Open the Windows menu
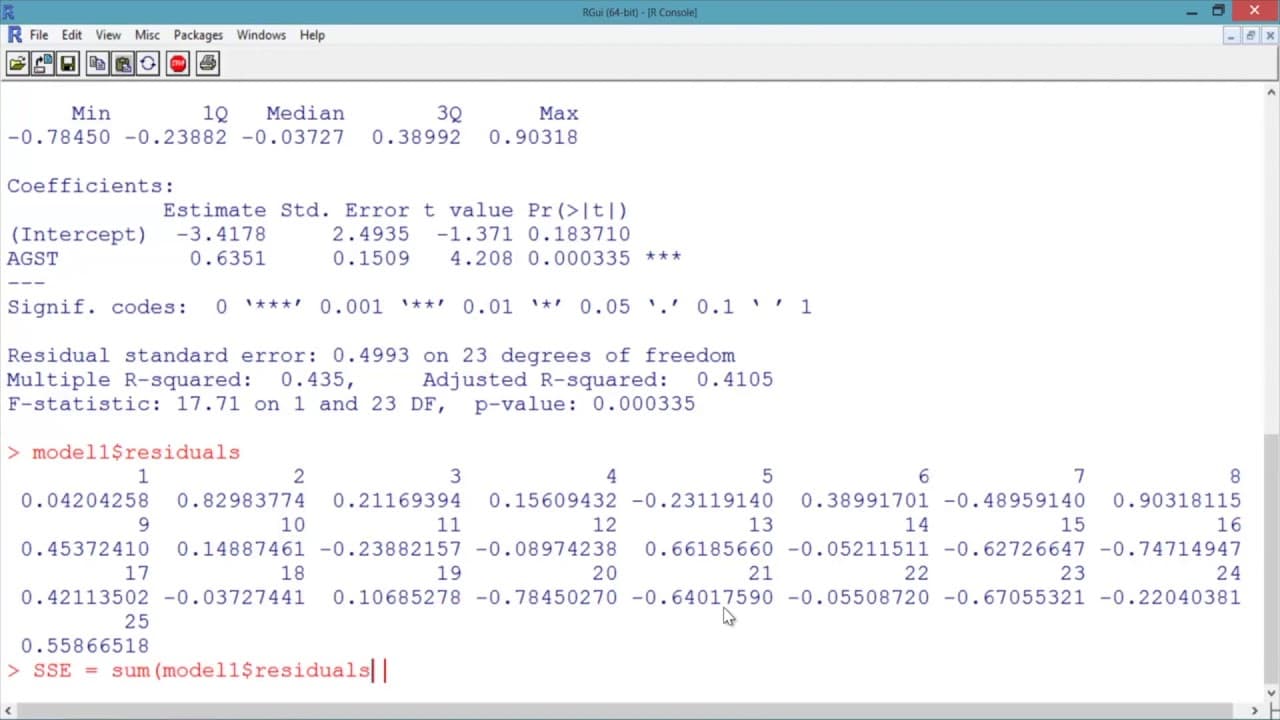 tap(261, 35)
